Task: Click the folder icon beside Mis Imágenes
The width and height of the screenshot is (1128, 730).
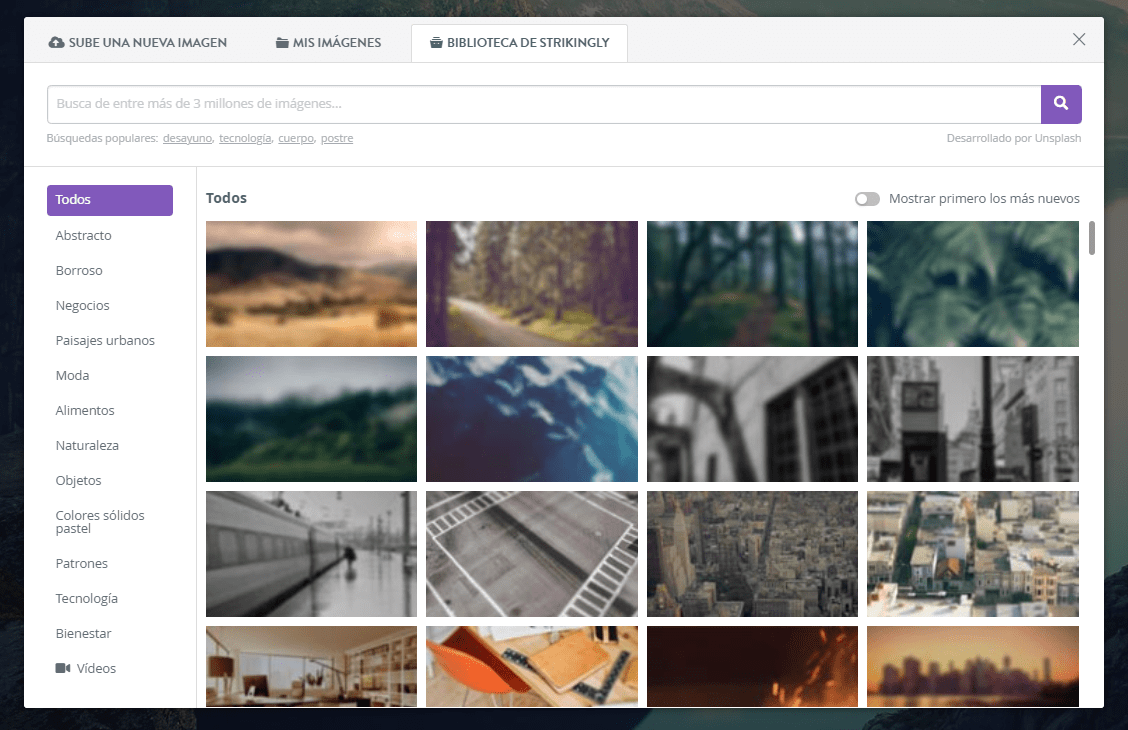Action: point(282,42)
